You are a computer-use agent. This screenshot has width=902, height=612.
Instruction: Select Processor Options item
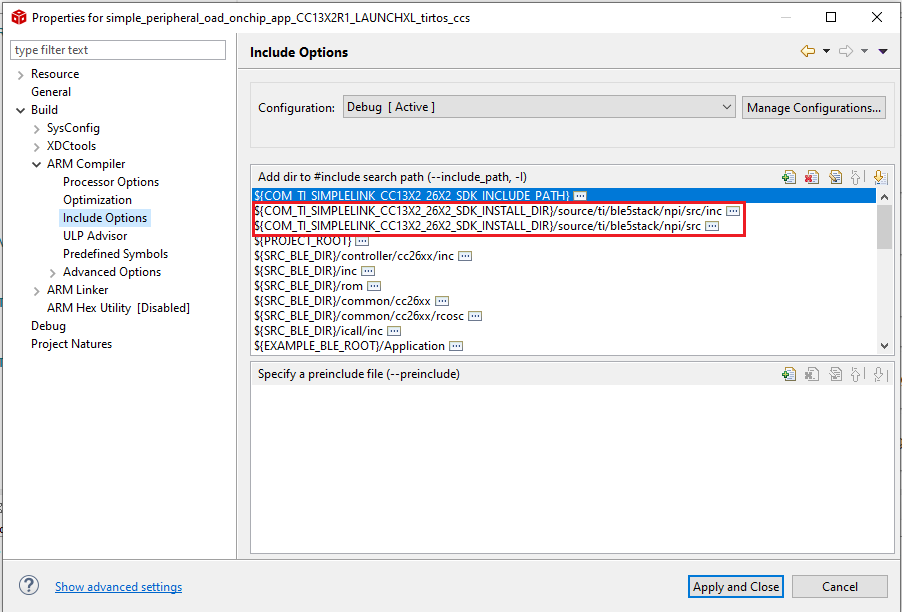(111, 182)
